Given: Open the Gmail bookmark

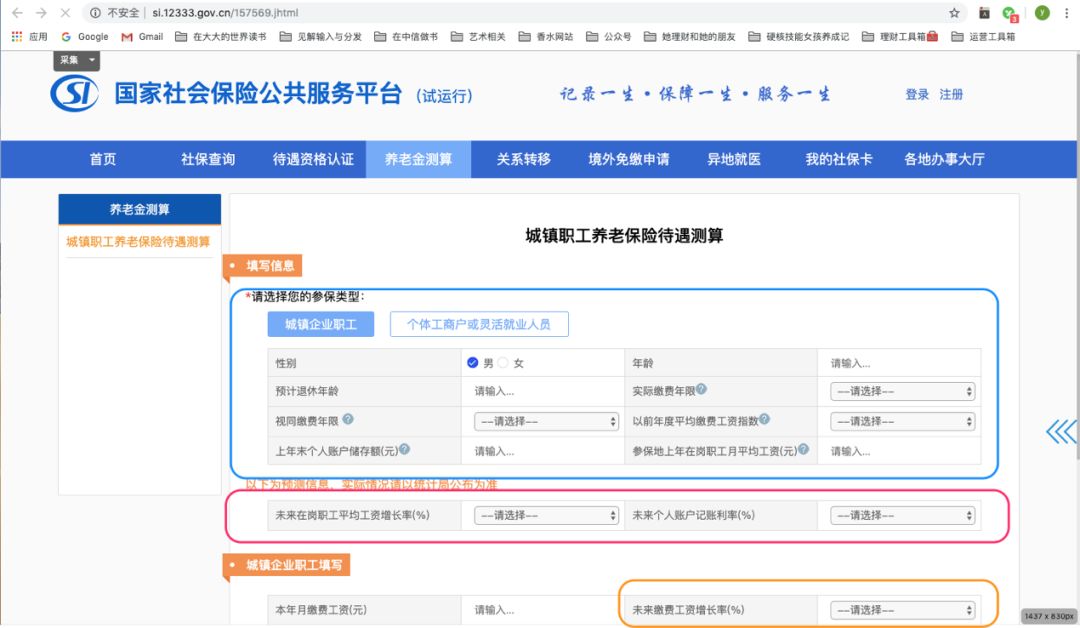Looking at the screenshot, I should point(143,36).
